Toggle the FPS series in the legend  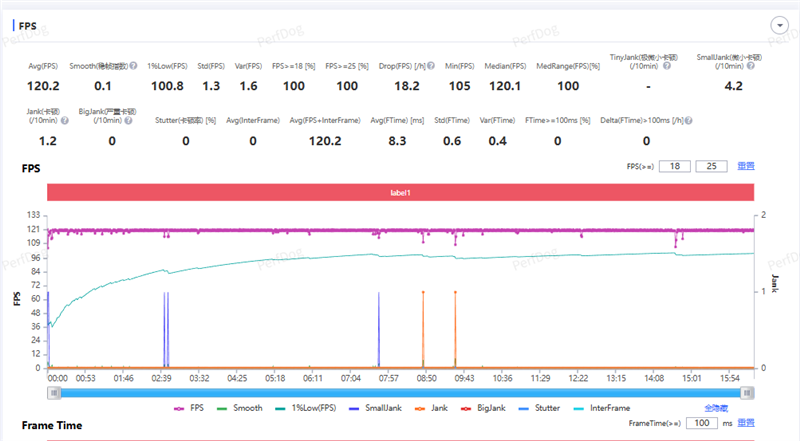click(188, 408)
